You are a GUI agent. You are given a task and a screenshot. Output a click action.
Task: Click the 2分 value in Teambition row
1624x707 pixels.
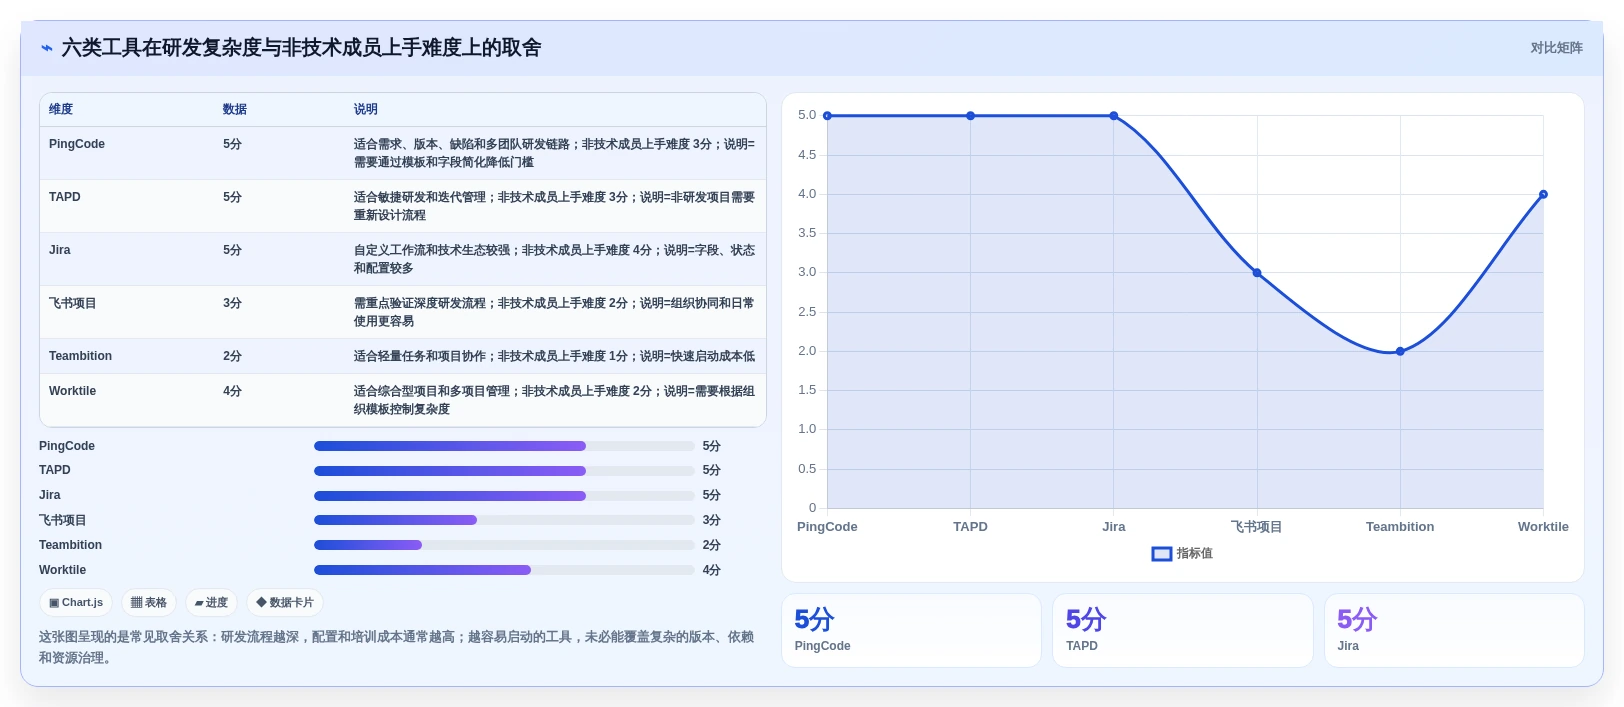click(232, 356)
